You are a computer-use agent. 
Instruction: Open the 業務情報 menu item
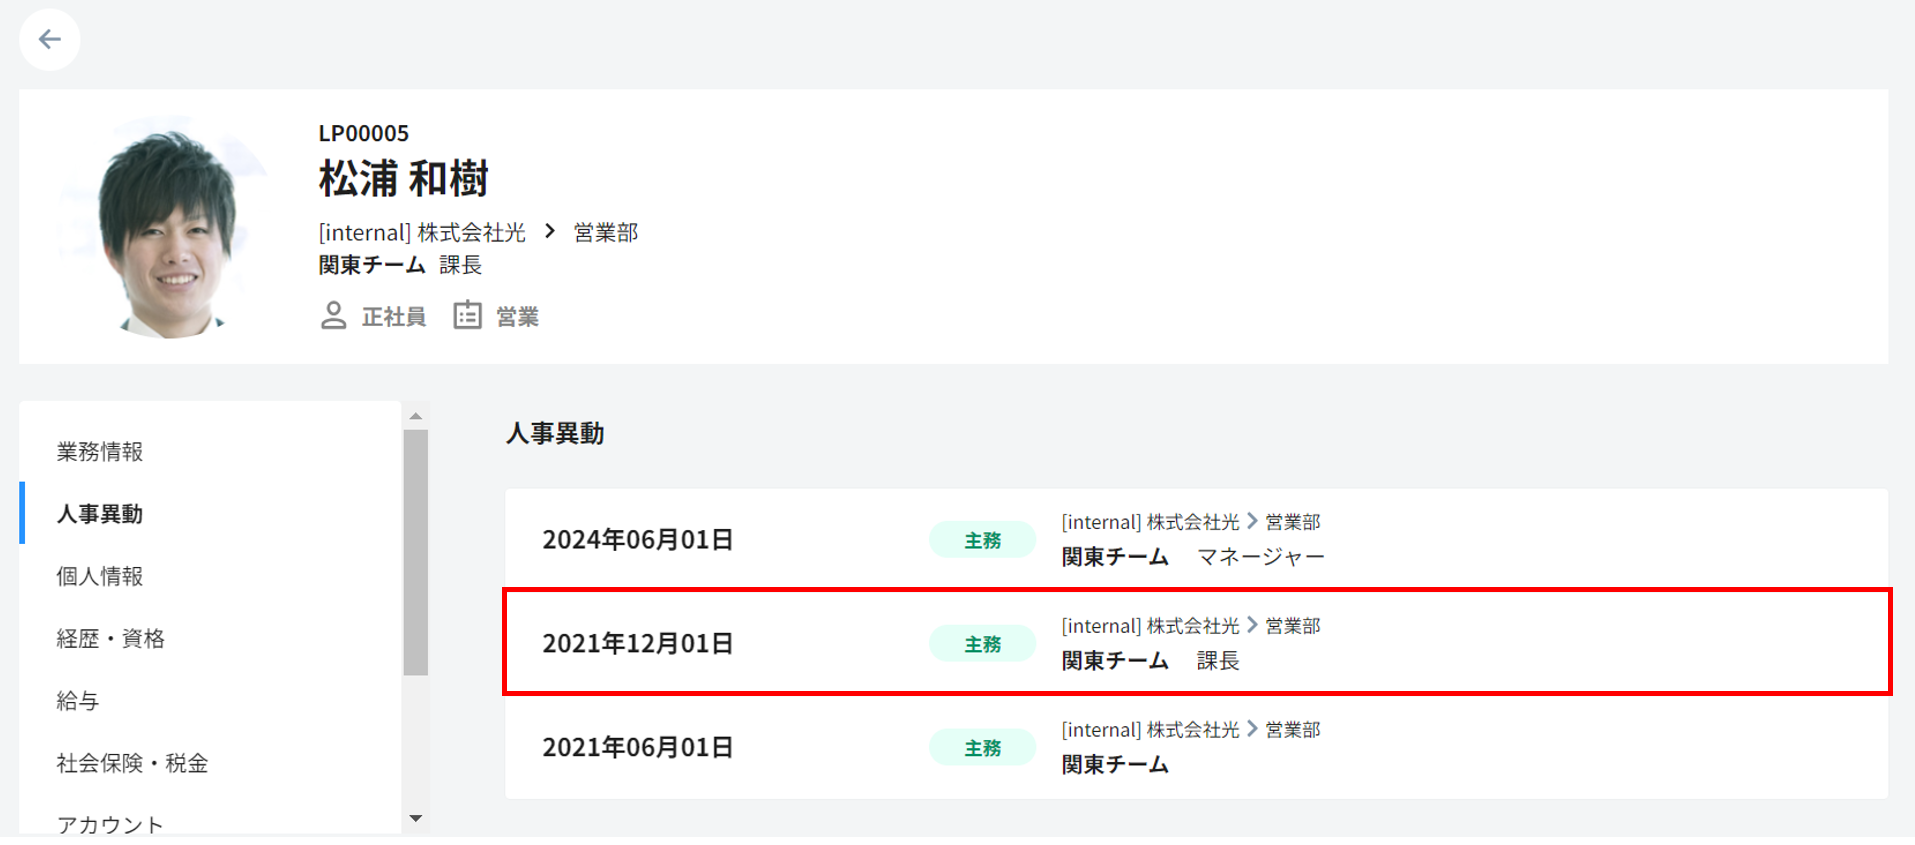100,452
